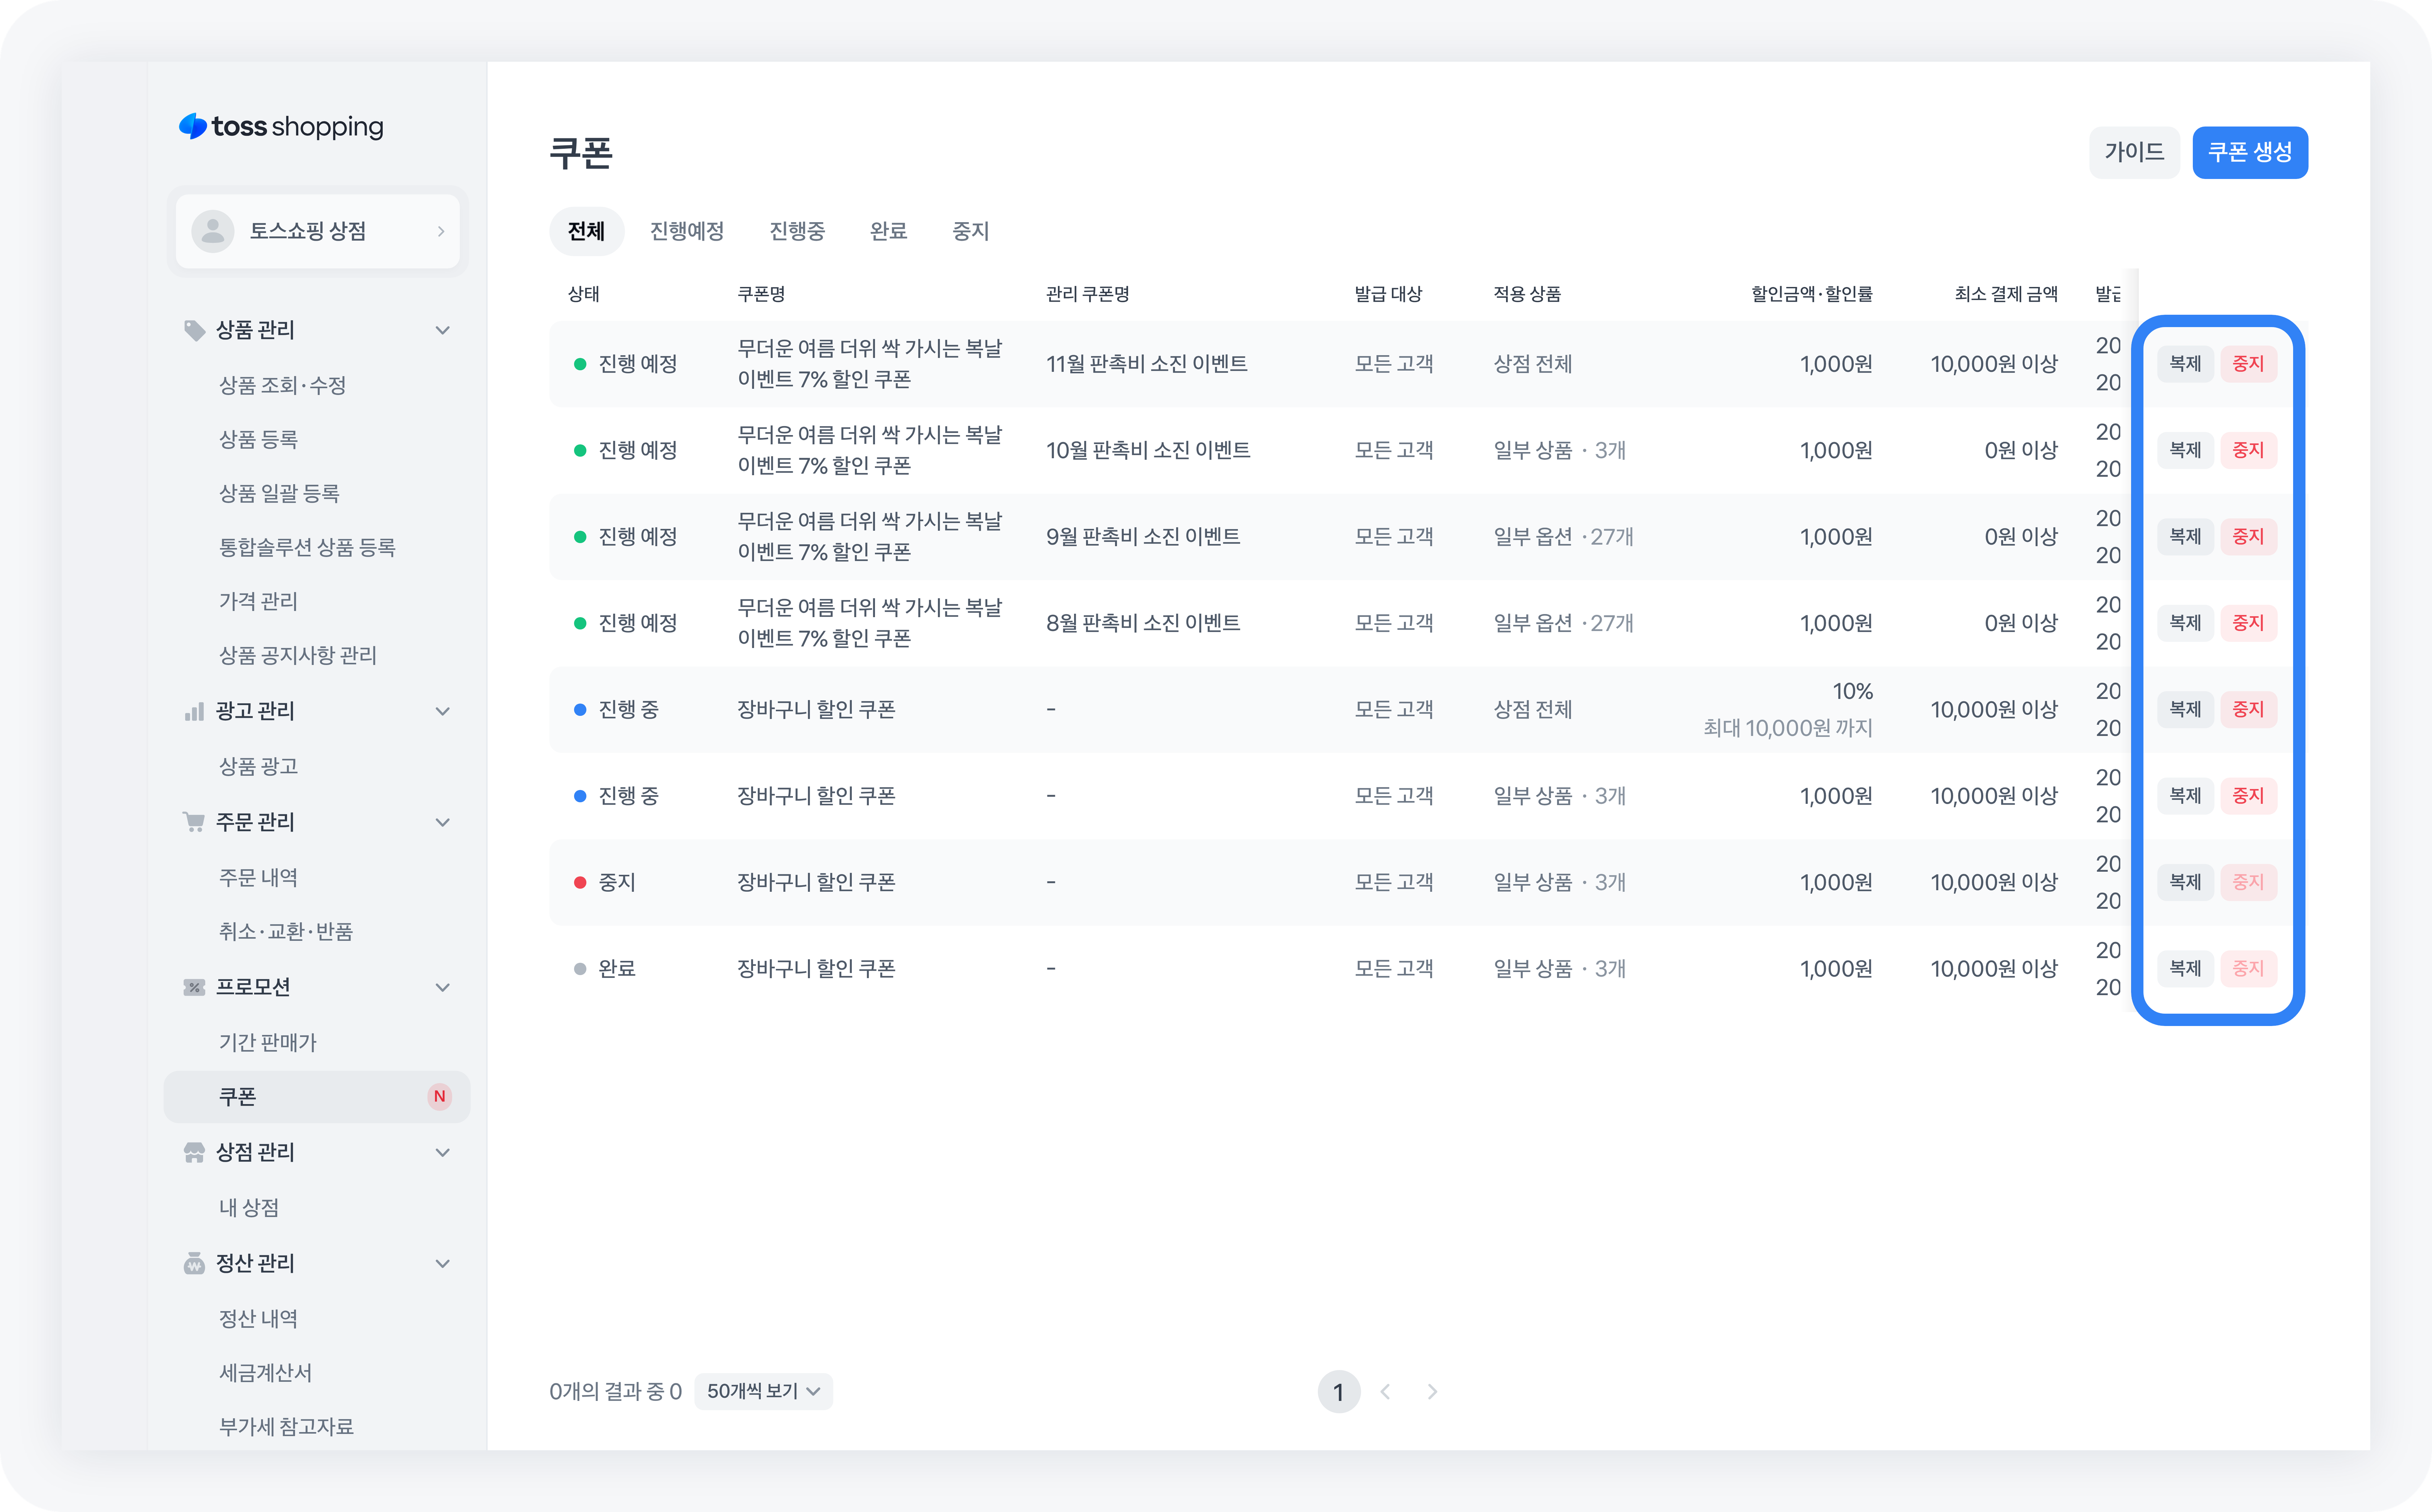The height and width of the screenshot is (1512, 2432).
Task: Click the store profile avatar icon
Action: (x=212, y=231)
